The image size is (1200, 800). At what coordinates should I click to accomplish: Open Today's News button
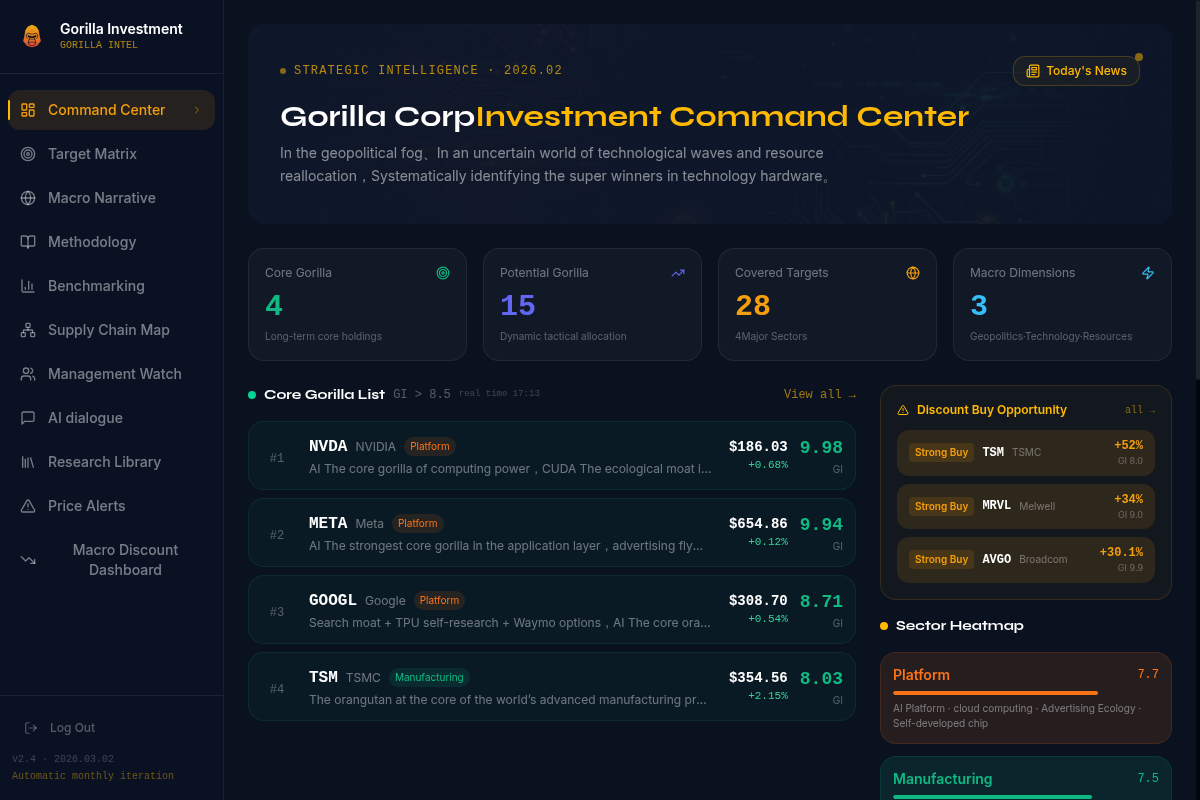click(x=1076, y=71)
